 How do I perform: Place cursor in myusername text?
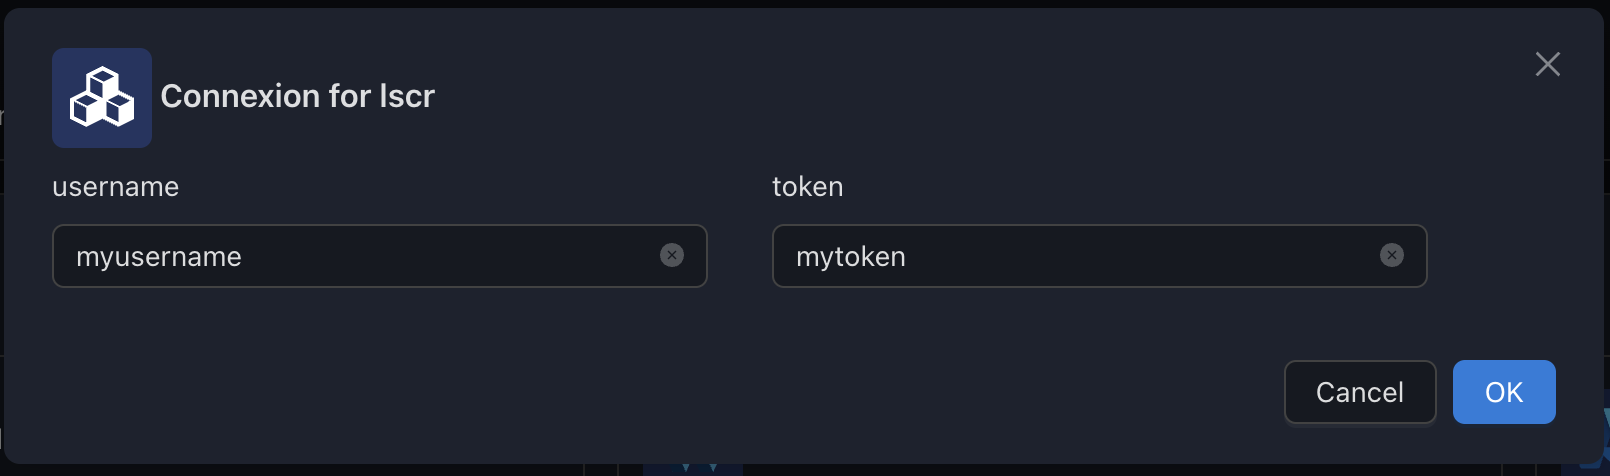click(159, 257)
